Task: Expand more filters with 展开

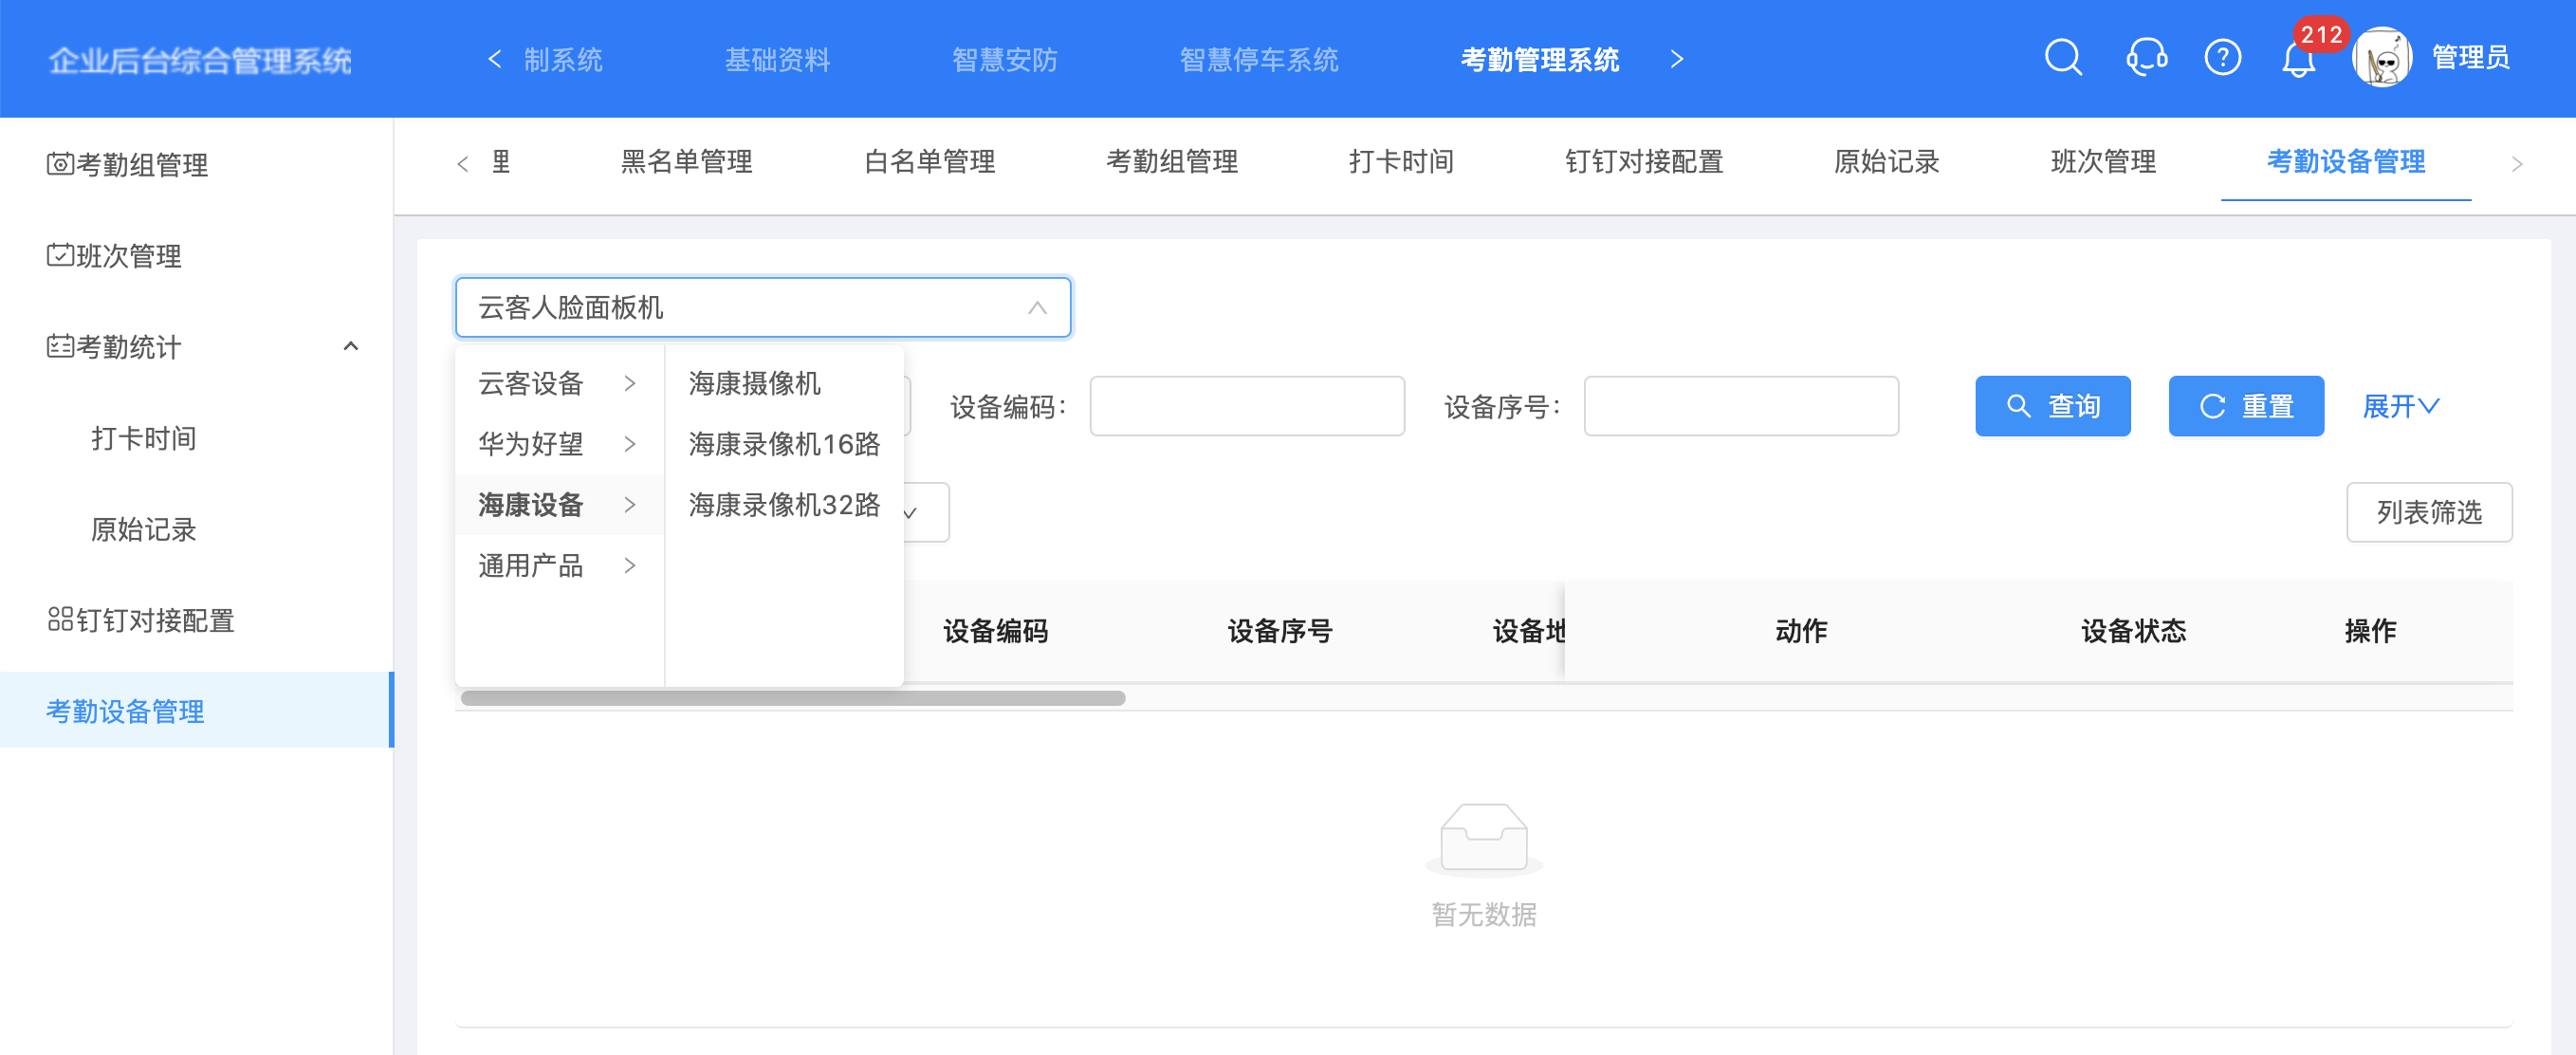Action: 2400,406
